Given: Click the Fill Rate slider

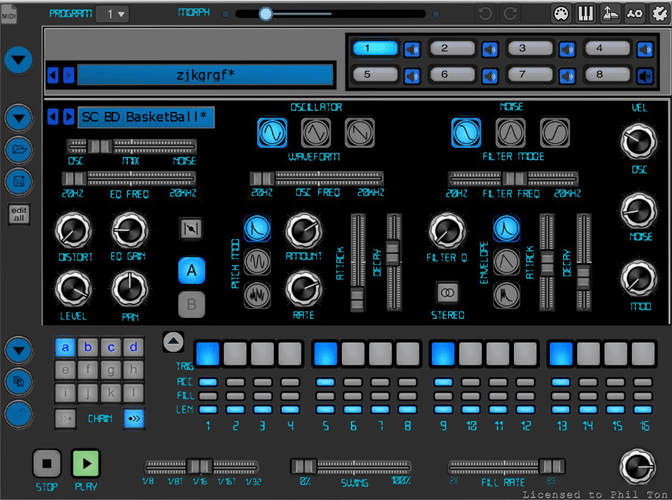Looking at the screenshot, I should click(507, 466).
